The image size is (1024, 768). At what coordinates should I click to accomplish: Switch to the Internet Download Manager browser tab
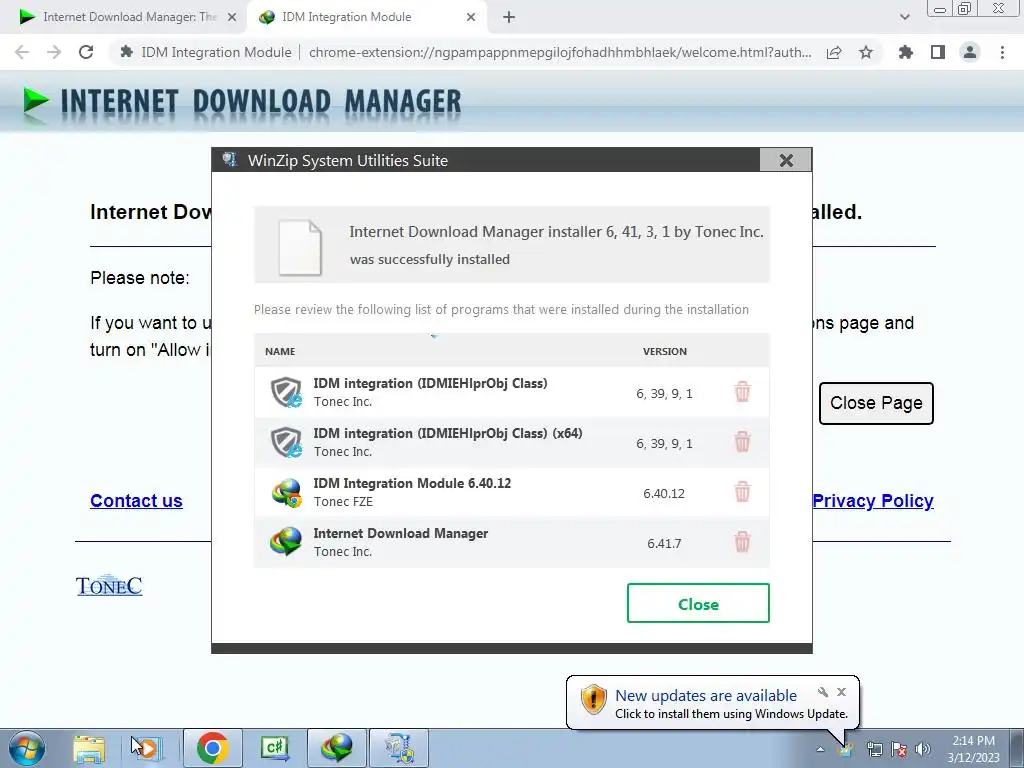(x=124, y=17)
